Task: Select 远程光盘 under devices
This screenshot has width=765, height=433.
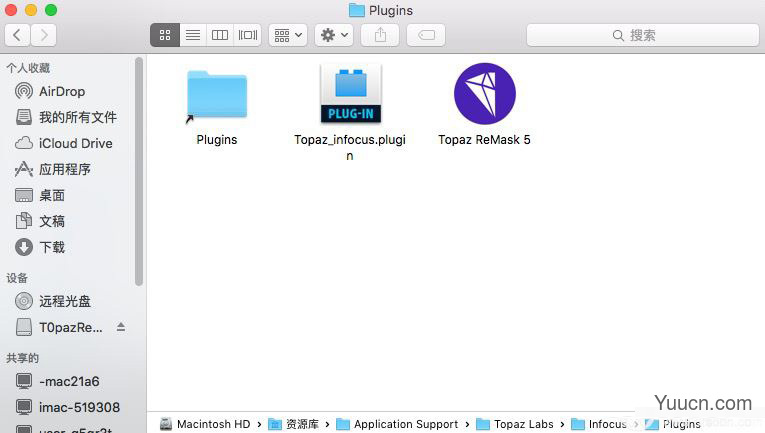Action: [x=67, y=301]
